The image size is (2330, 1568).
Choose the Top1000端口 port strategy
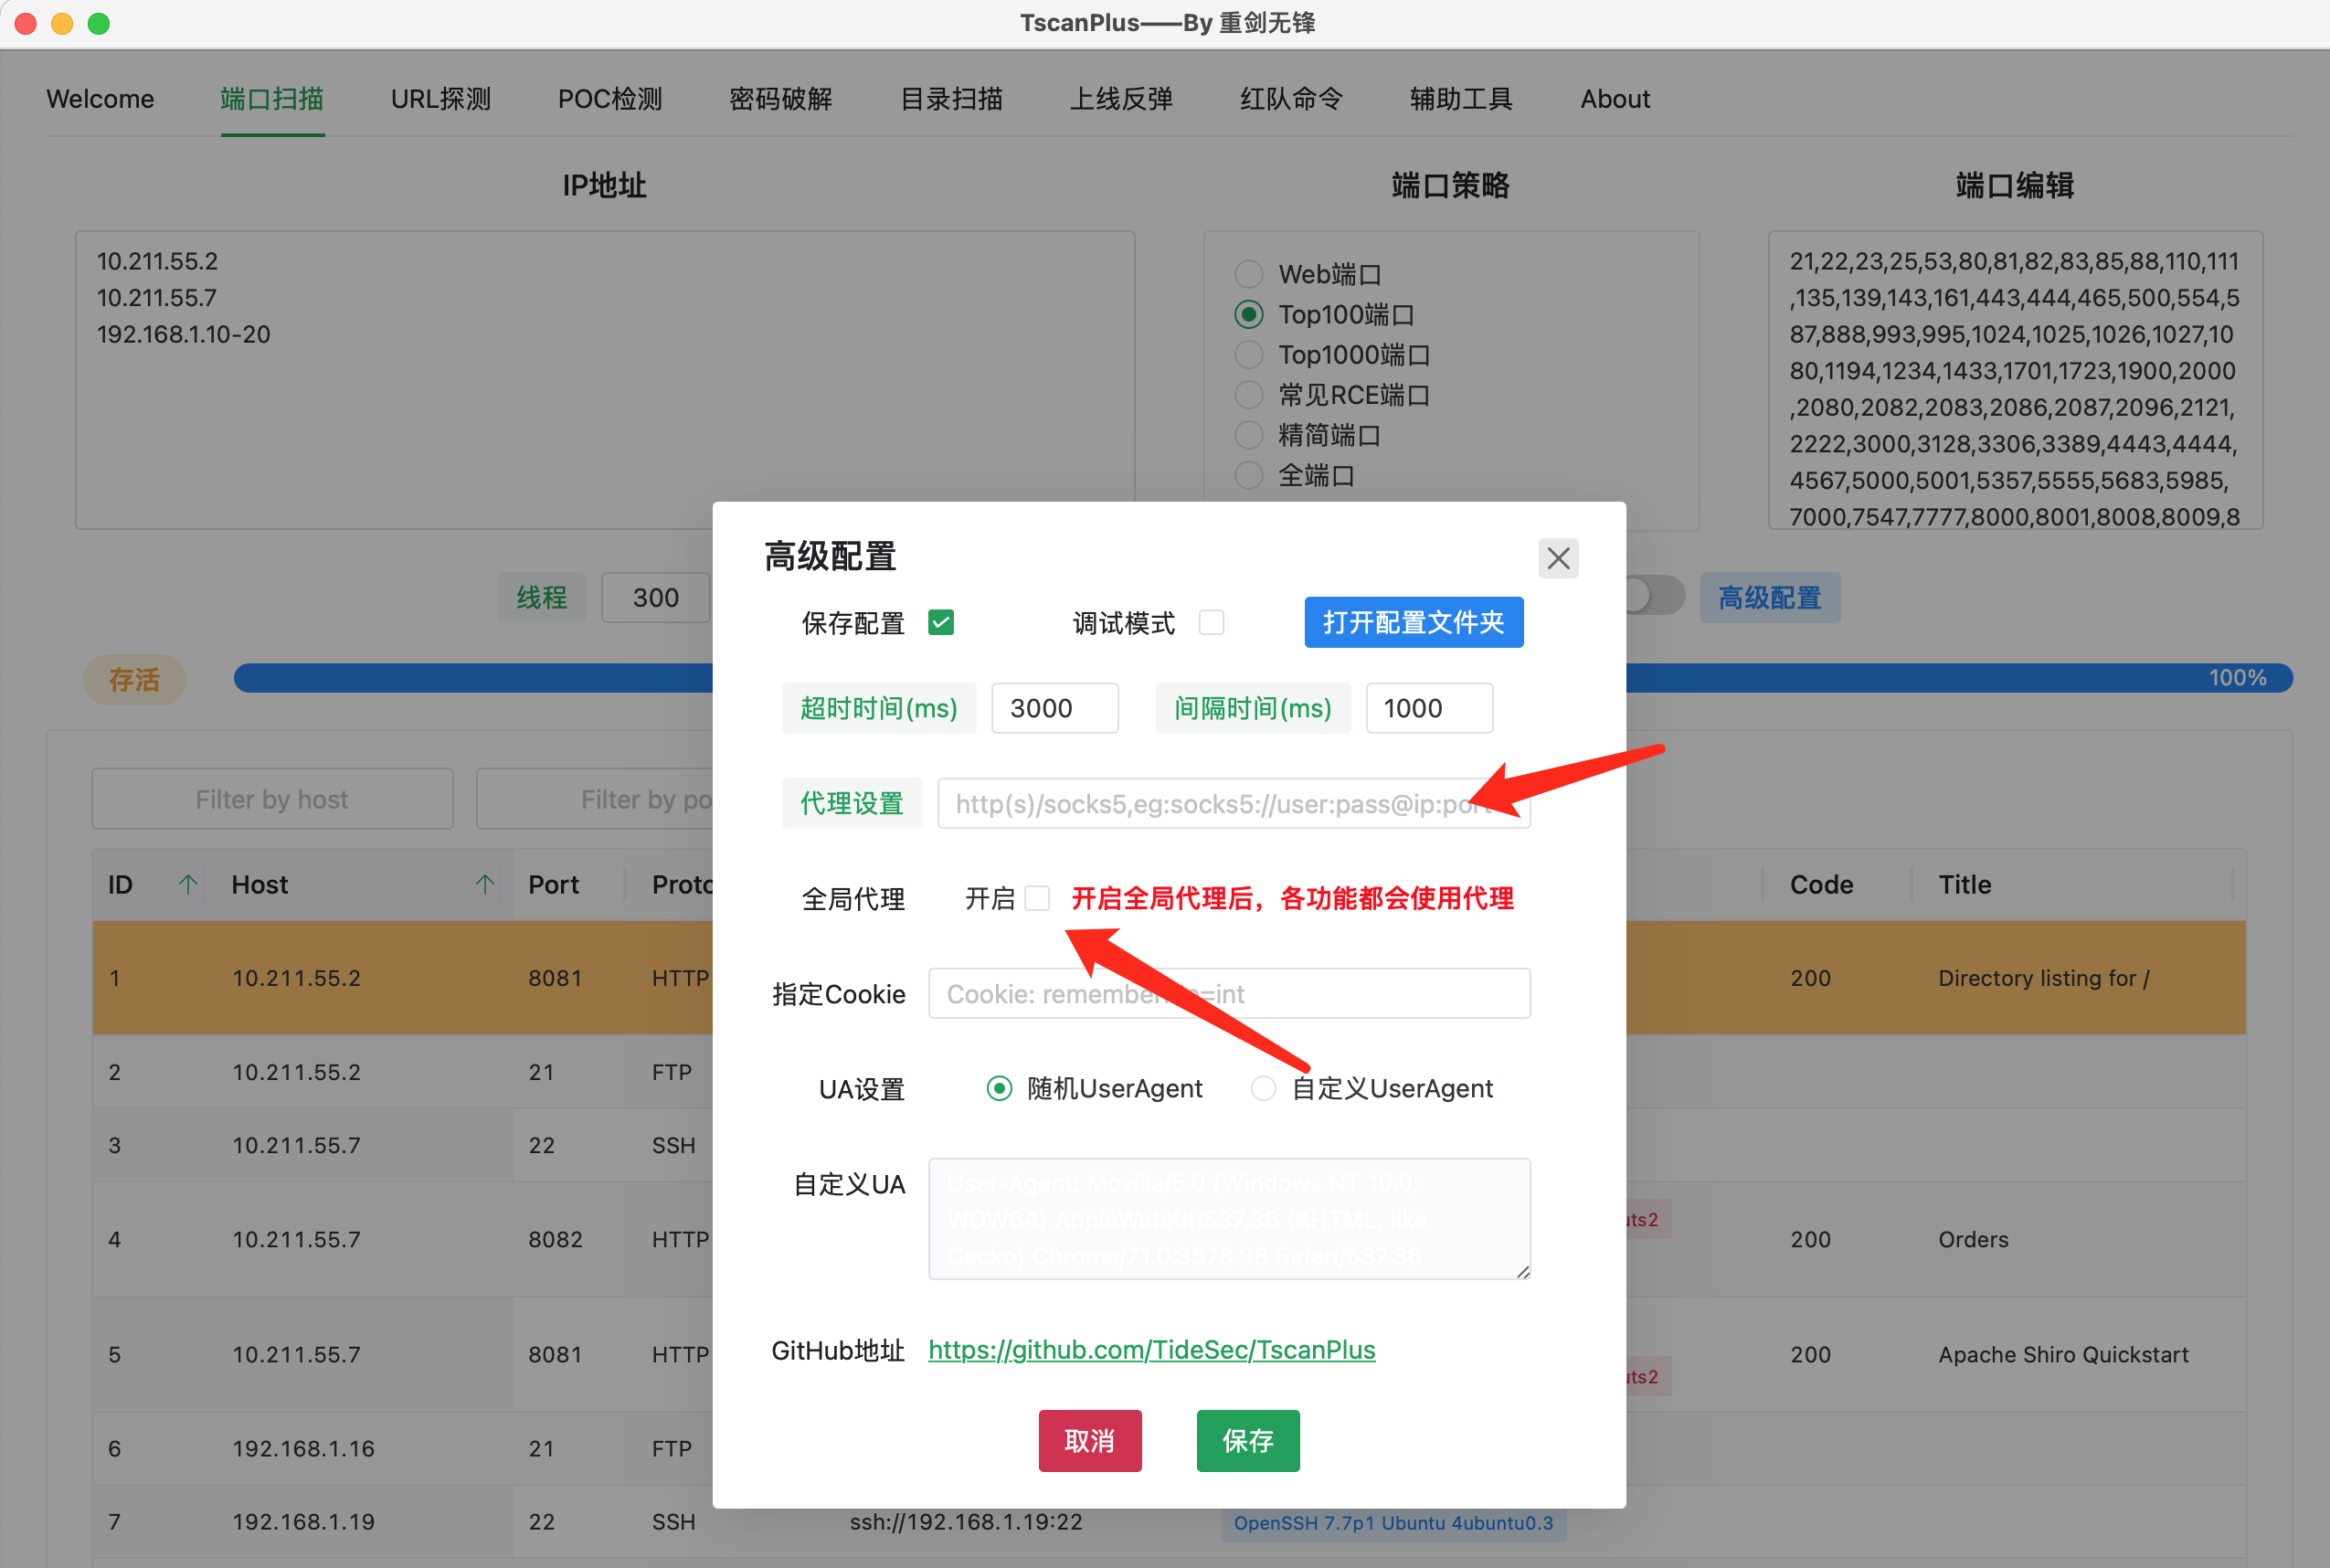[x=1249, y=355]
